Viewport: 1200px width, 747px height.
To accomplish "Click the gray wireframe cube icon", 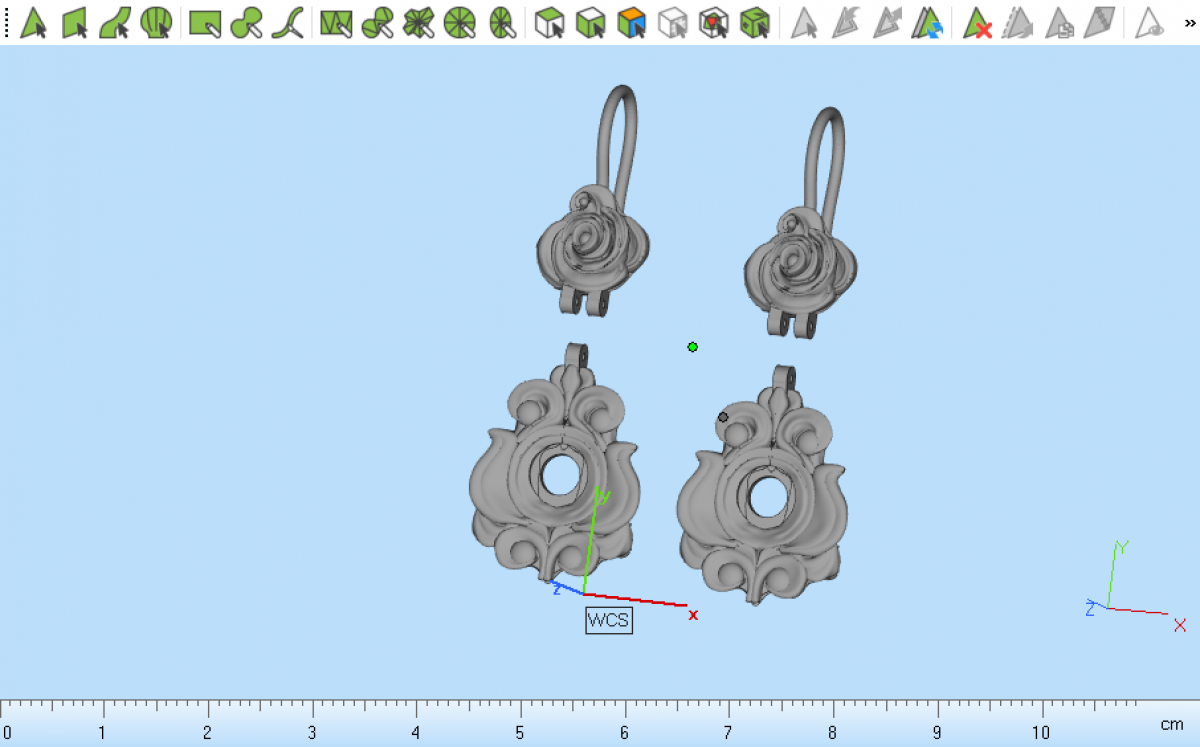I will tap(673, 22).
